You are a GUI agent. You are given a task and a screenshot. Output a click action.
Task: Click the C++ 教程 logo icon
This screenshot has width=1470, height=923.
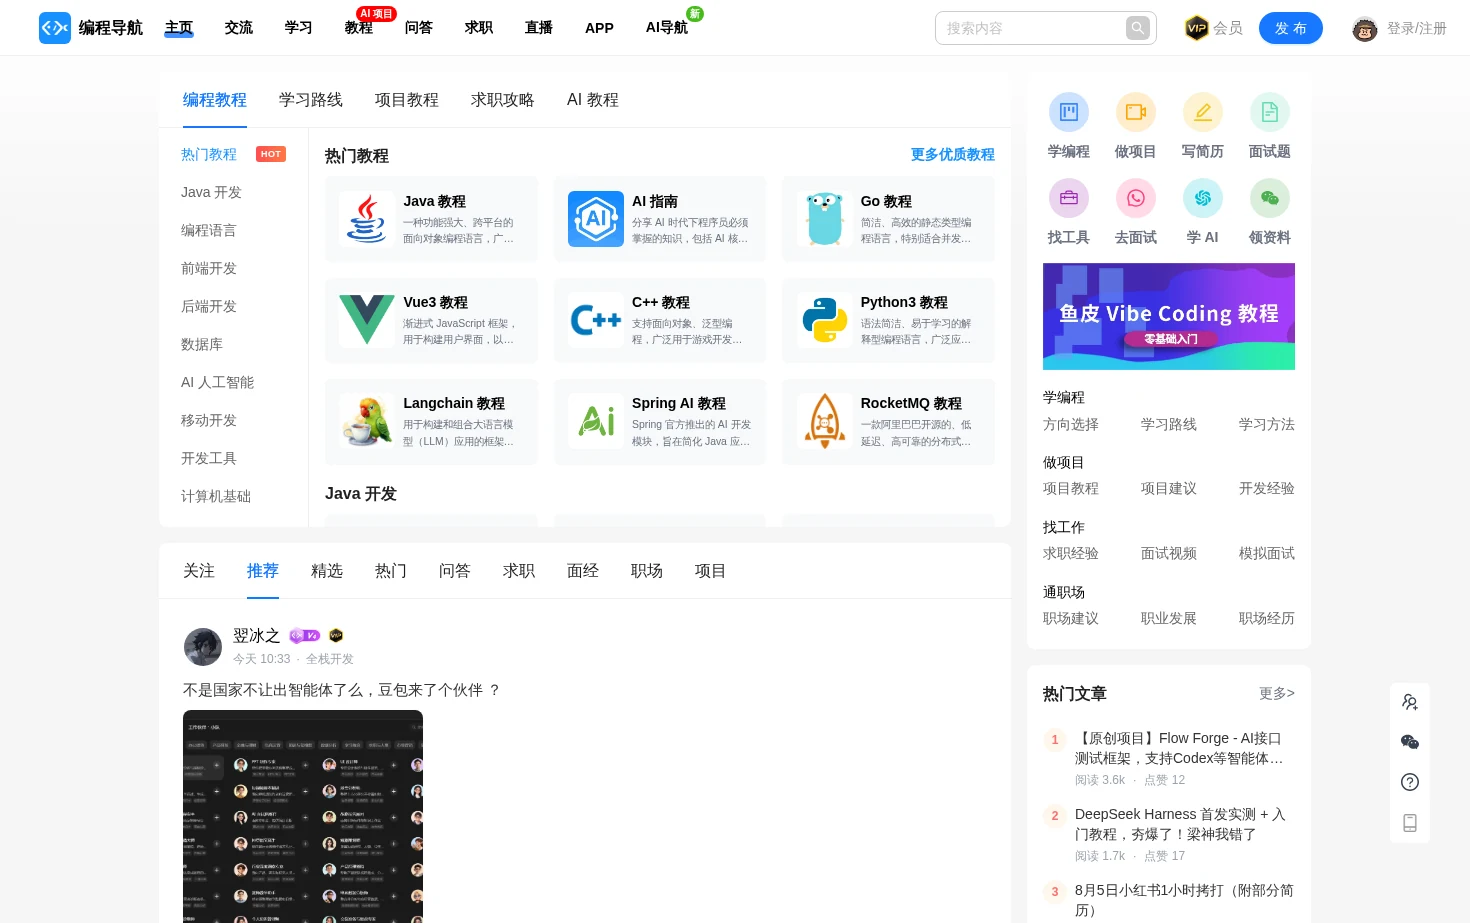(x=596, y=320)
